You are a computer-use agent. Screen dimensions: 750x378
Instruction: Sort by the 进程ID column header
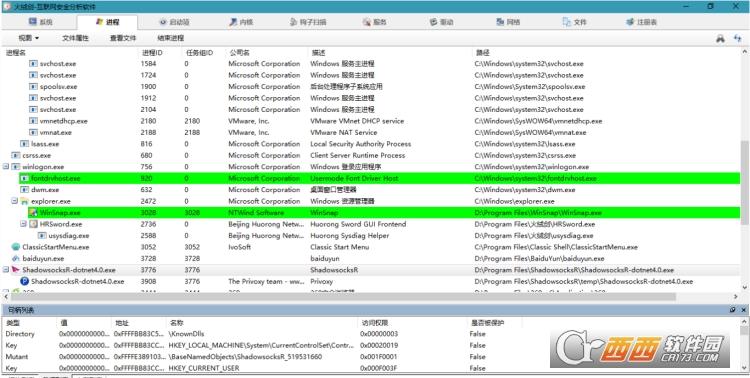pos(152,53)
